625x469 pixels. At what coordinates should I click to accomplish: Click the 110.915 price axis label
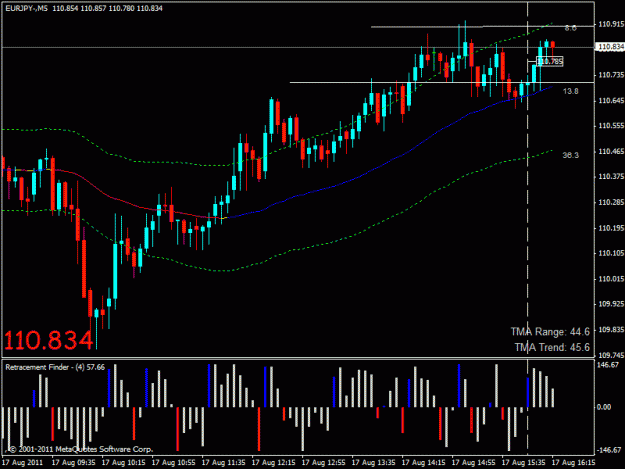[x=611, y=24]
